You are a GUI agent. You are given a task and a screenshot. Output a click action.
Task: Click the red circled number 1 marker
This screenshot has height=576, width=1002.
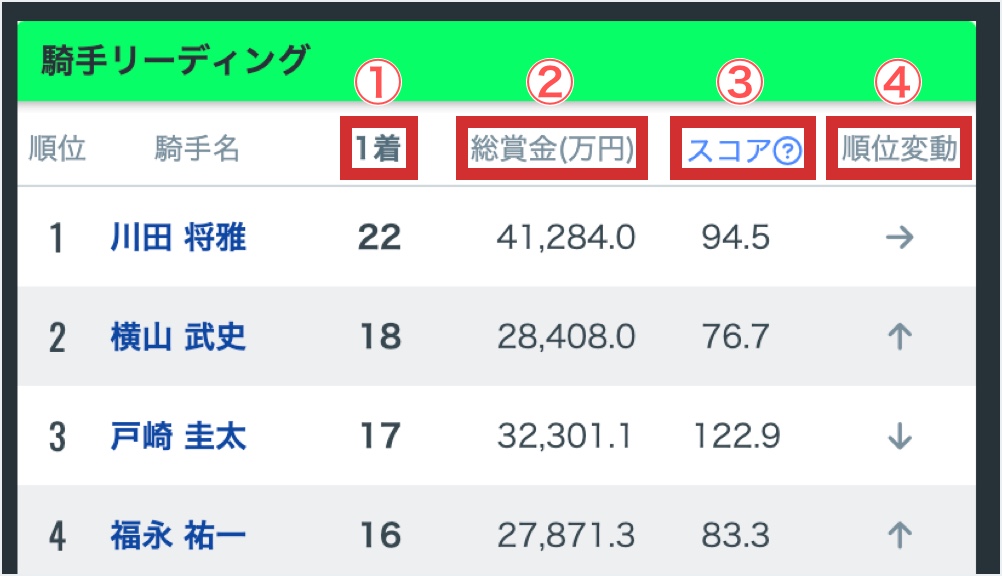coord(379,84)
